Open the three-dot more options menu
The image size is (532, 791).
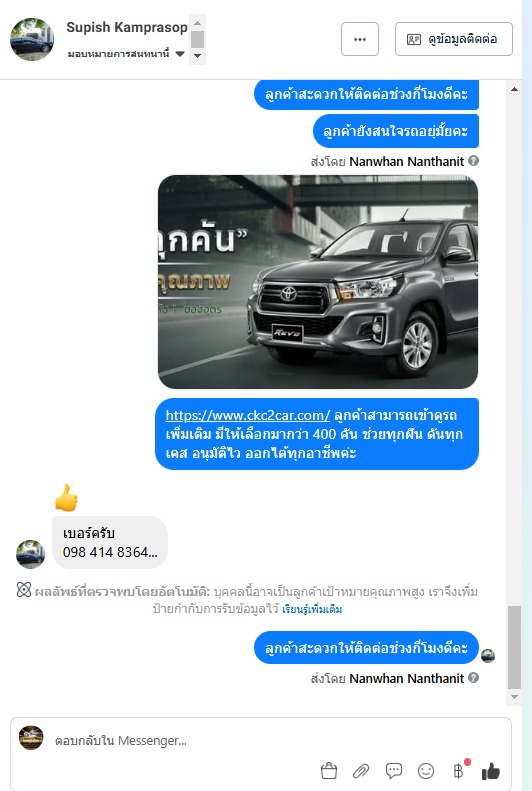[x=360, y=39]
